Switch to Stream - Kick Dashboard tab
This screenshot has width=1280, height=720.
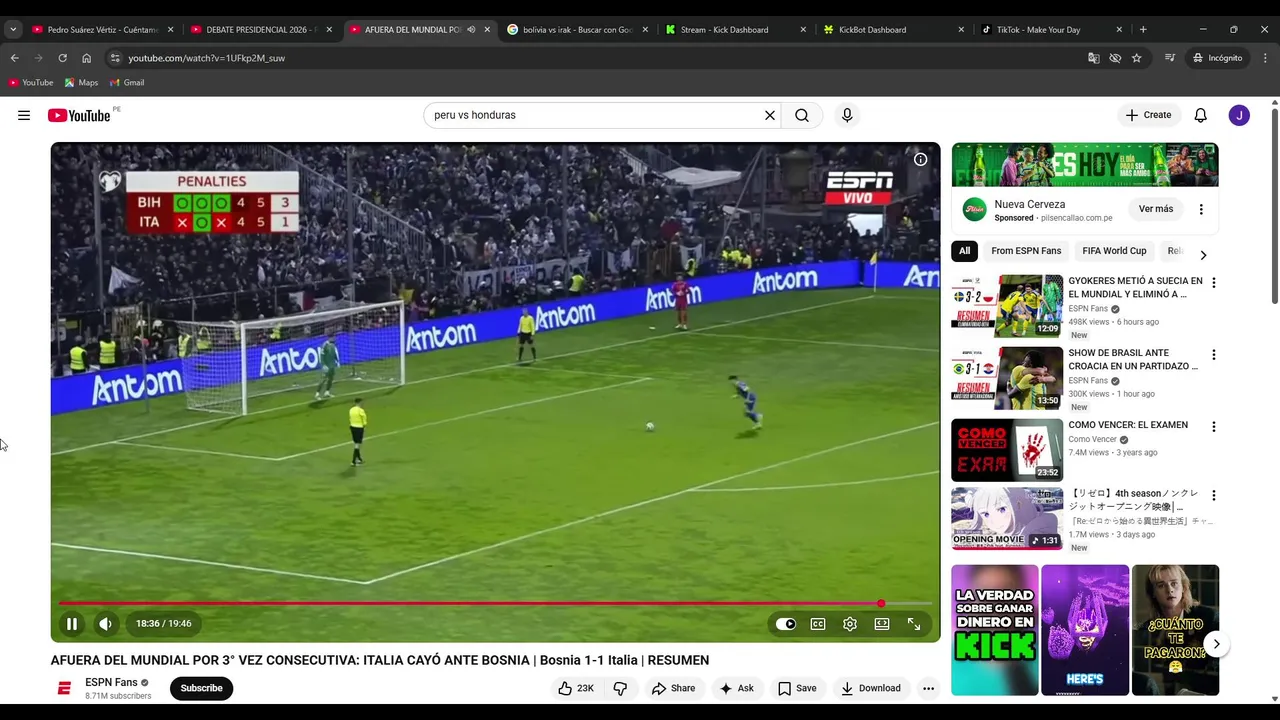click(x=735, y=30)
